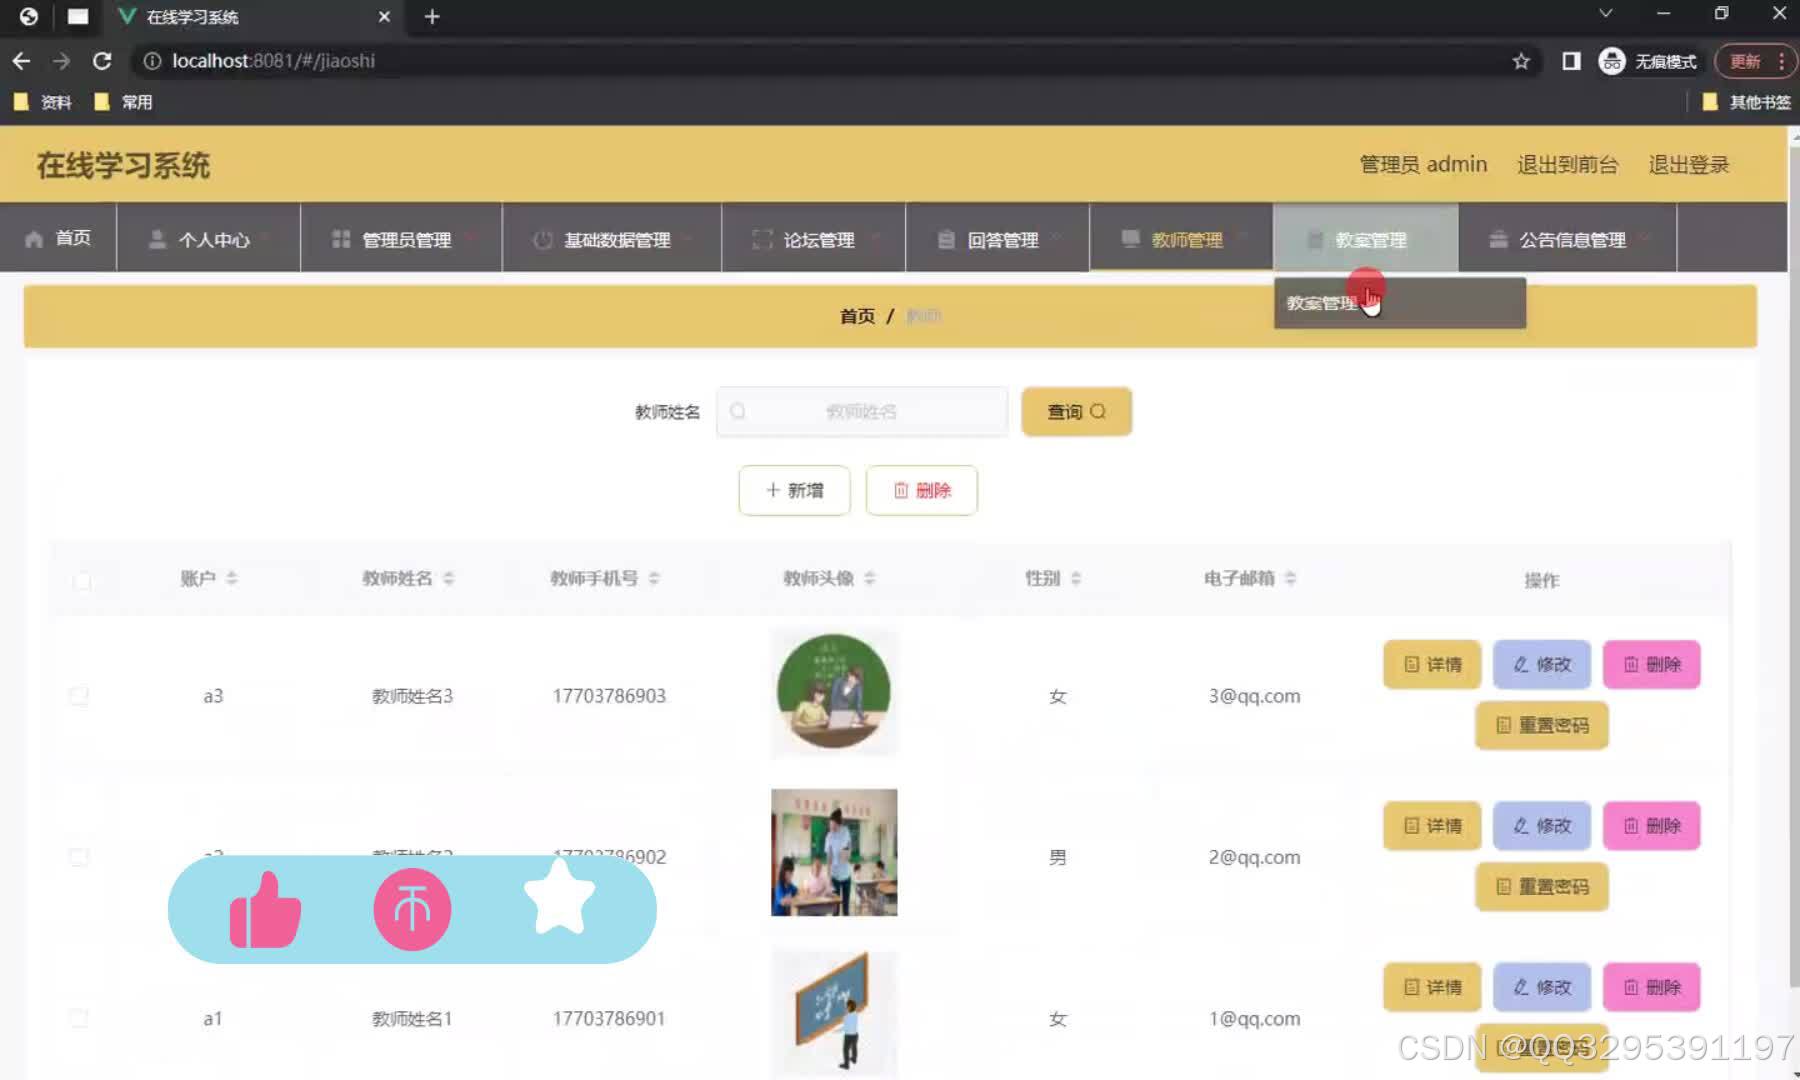Open the 教案管理 top menu
This screenshot has width=1800, height=1080.
coord(1365,239)
